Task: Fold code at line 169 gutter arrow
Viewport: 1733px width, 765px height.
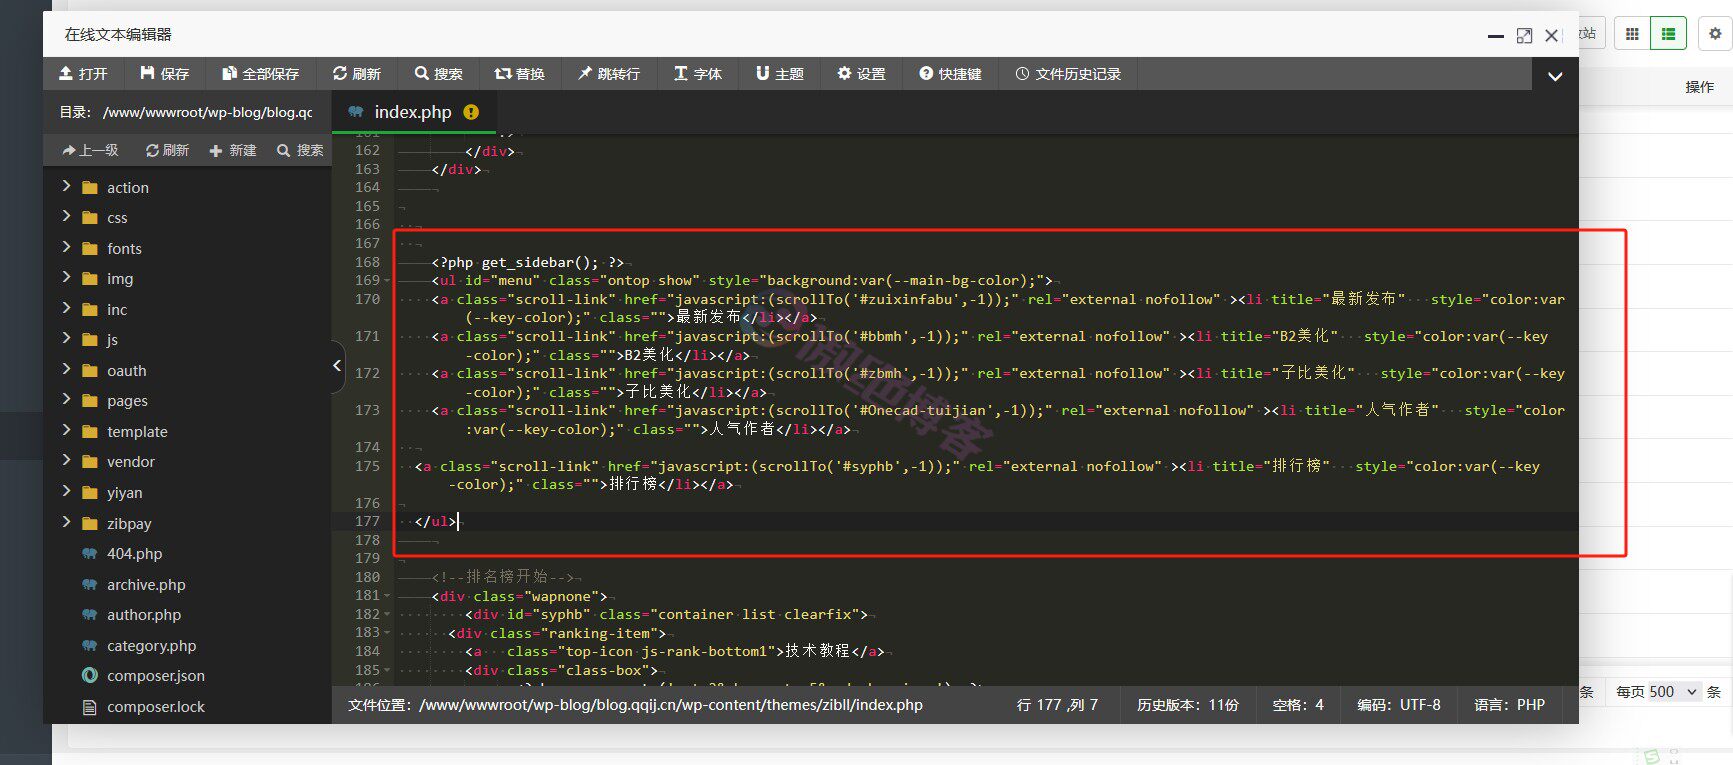Action: pos(387,281)
